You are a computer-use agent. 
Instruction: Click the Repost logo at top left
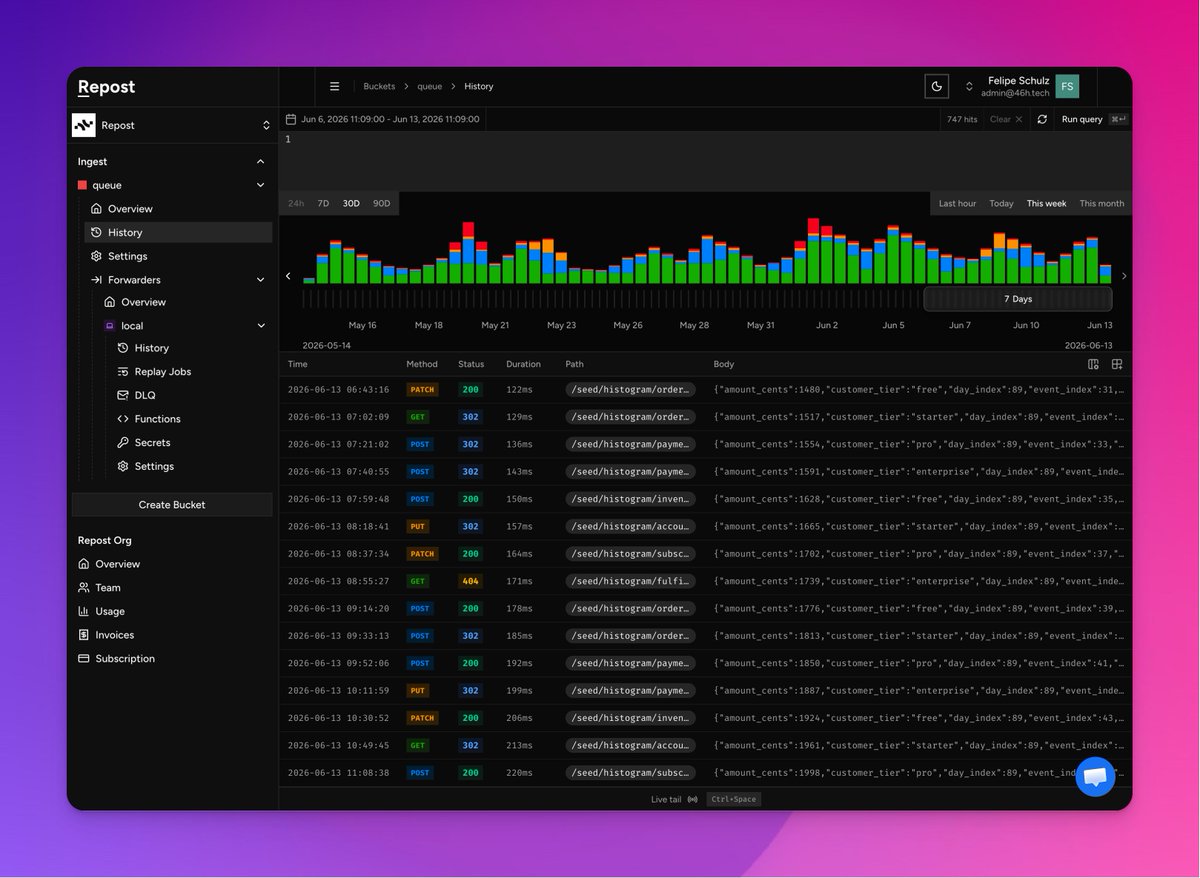point(106,87)
